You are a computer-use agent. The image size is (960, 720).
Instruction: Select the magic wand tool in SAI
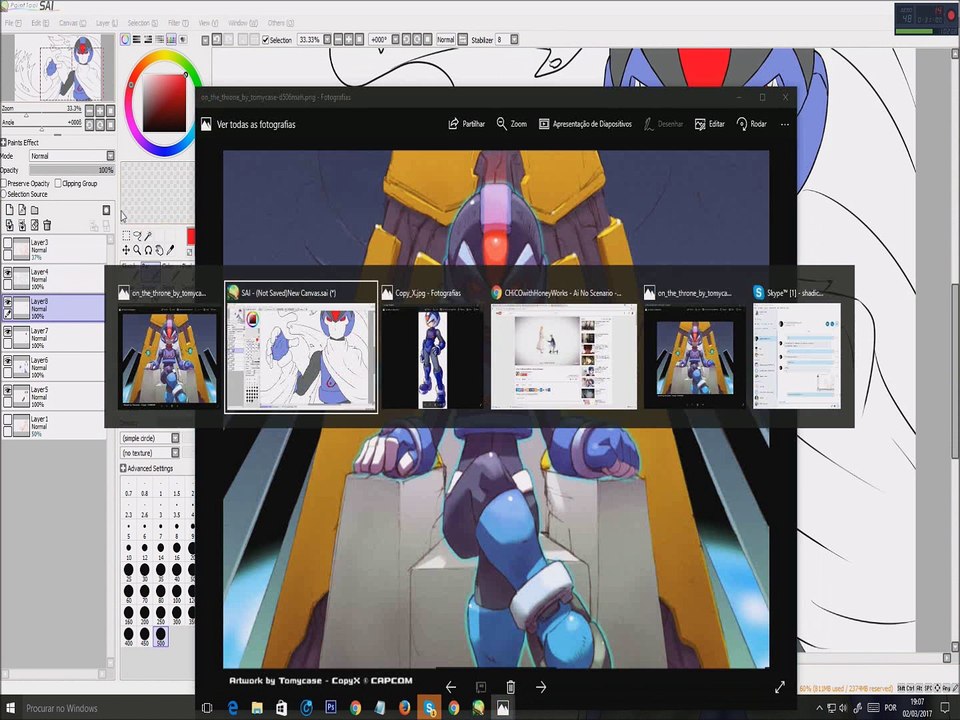[x=148, y=236]
